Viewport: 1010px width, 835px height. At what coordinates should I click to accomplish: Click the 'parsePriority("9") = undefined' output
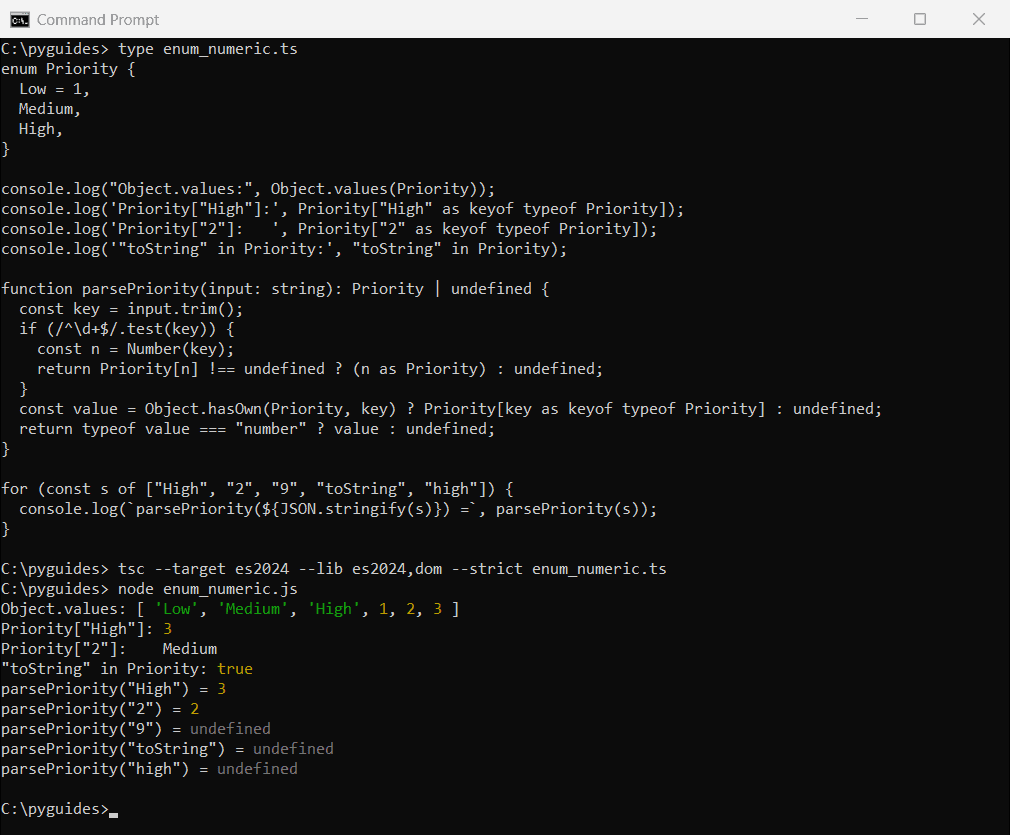[x=135, y=729]
